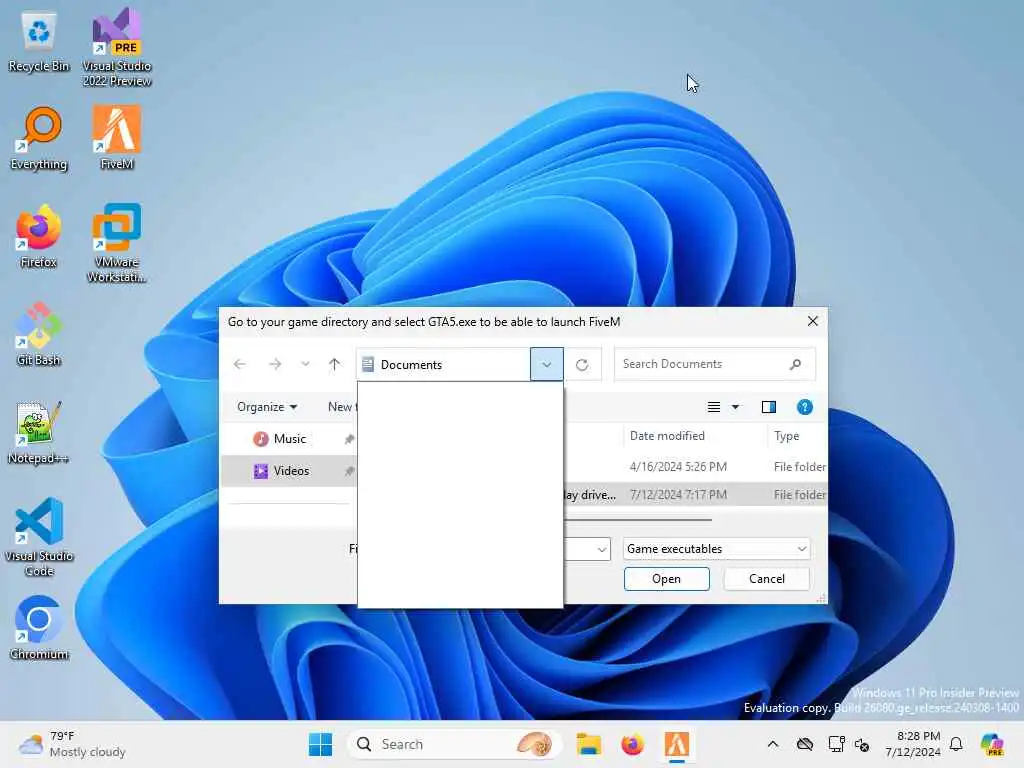Open Firefox from the taskbar
Viewport: 1024px width, 768px height.
click(x=632, y=744)
